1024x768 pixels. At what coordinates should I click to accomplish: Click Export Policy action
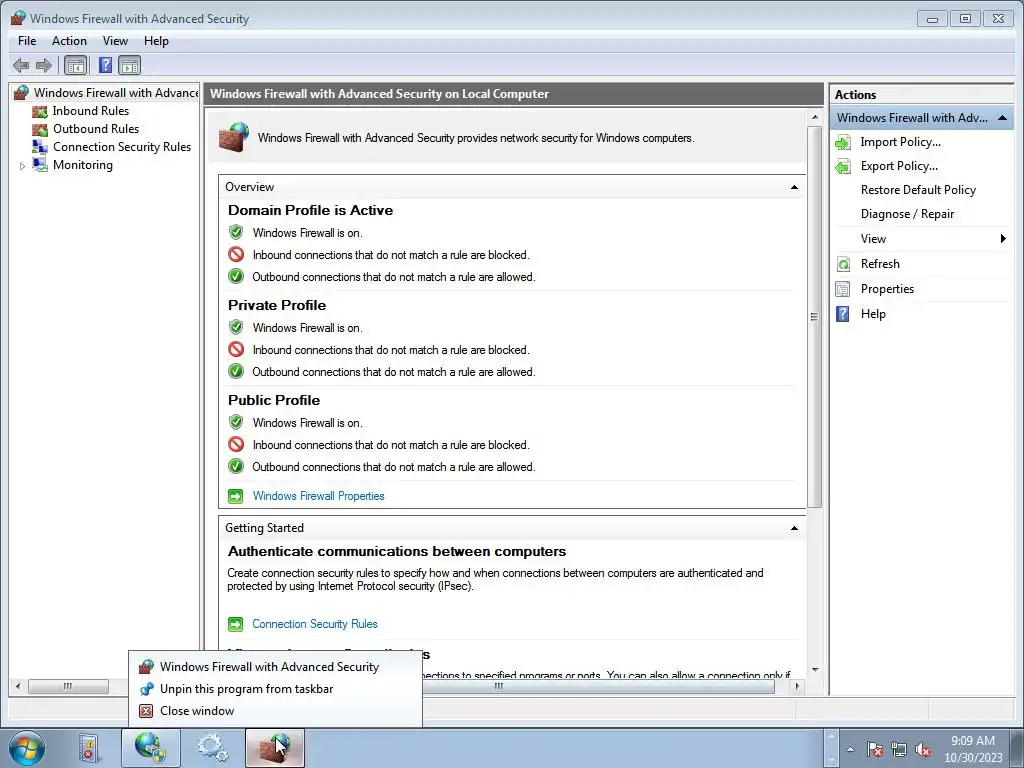pyautogui.click(x=899, y=166)
